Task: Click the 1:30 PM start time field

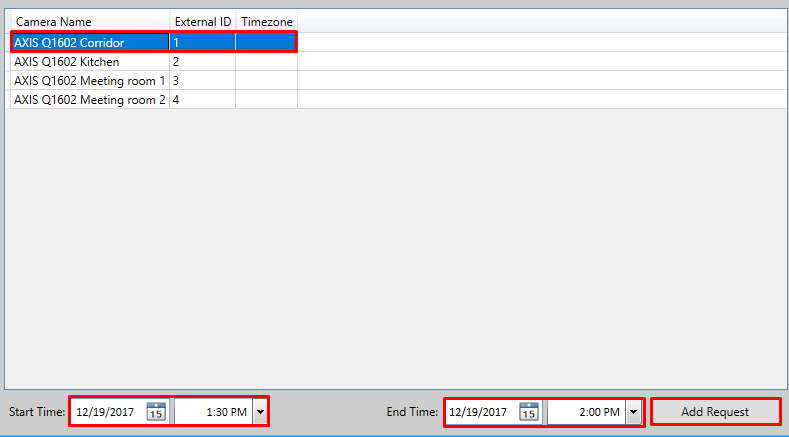Action: point(213,412)
